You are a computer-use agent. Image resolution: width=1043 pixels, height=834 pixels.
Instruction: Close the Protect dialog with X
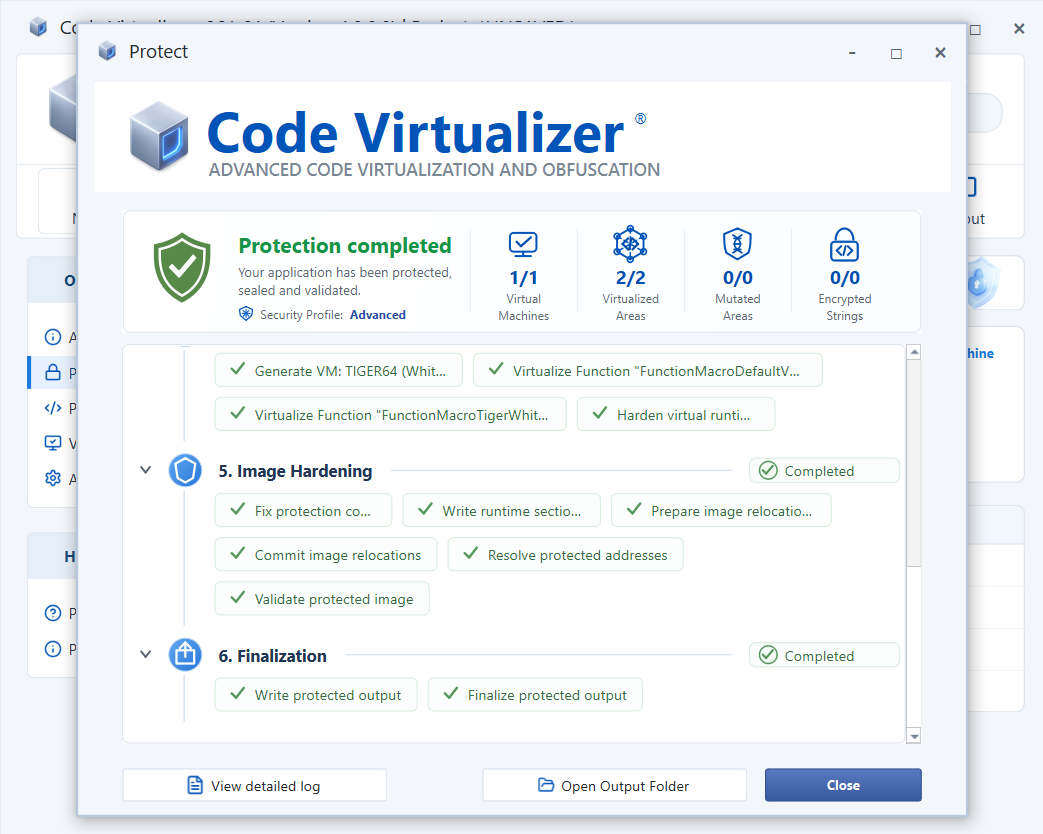pyautogui.click(x=940, y=53)
